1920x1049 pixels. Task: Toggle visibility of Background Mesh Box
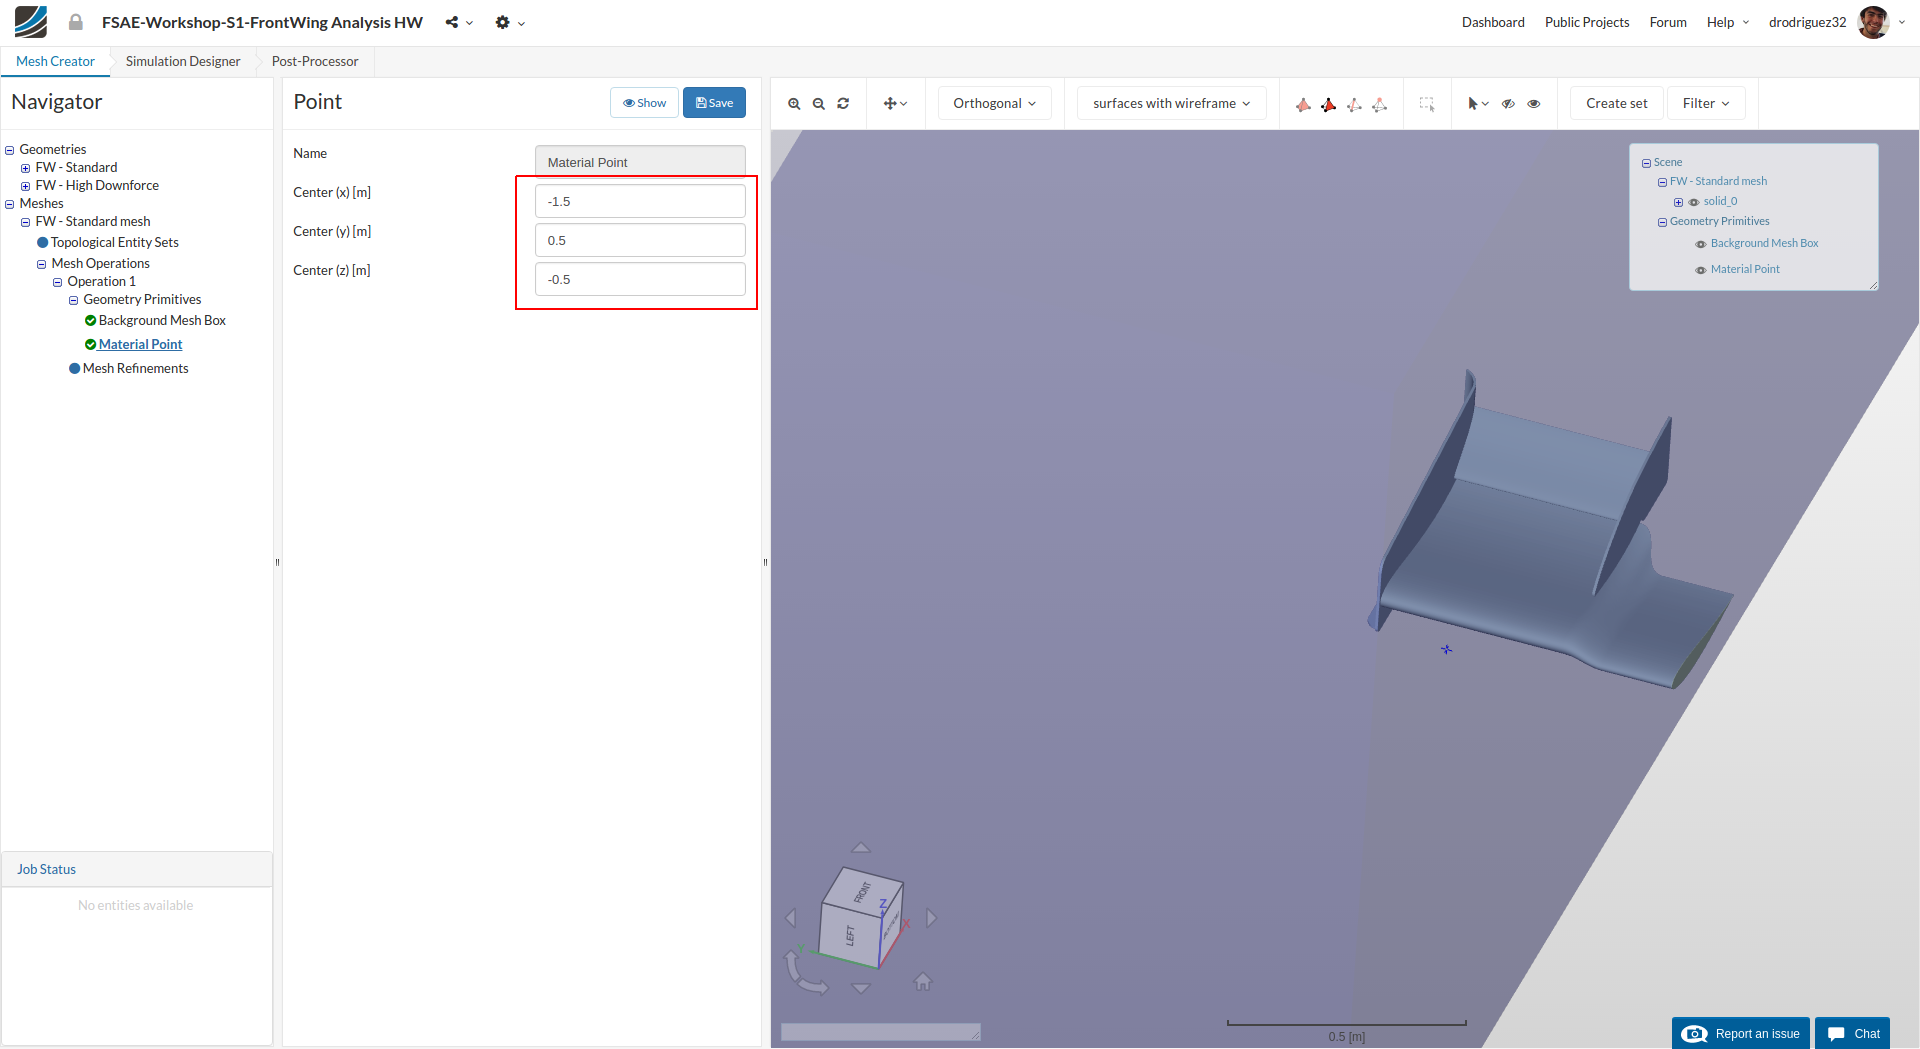1700,244
